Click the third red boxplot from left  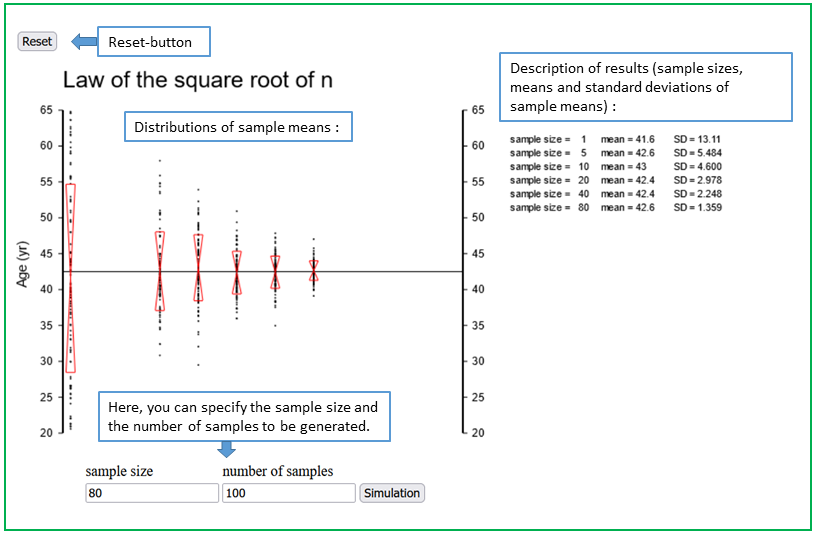coord(198,268)
